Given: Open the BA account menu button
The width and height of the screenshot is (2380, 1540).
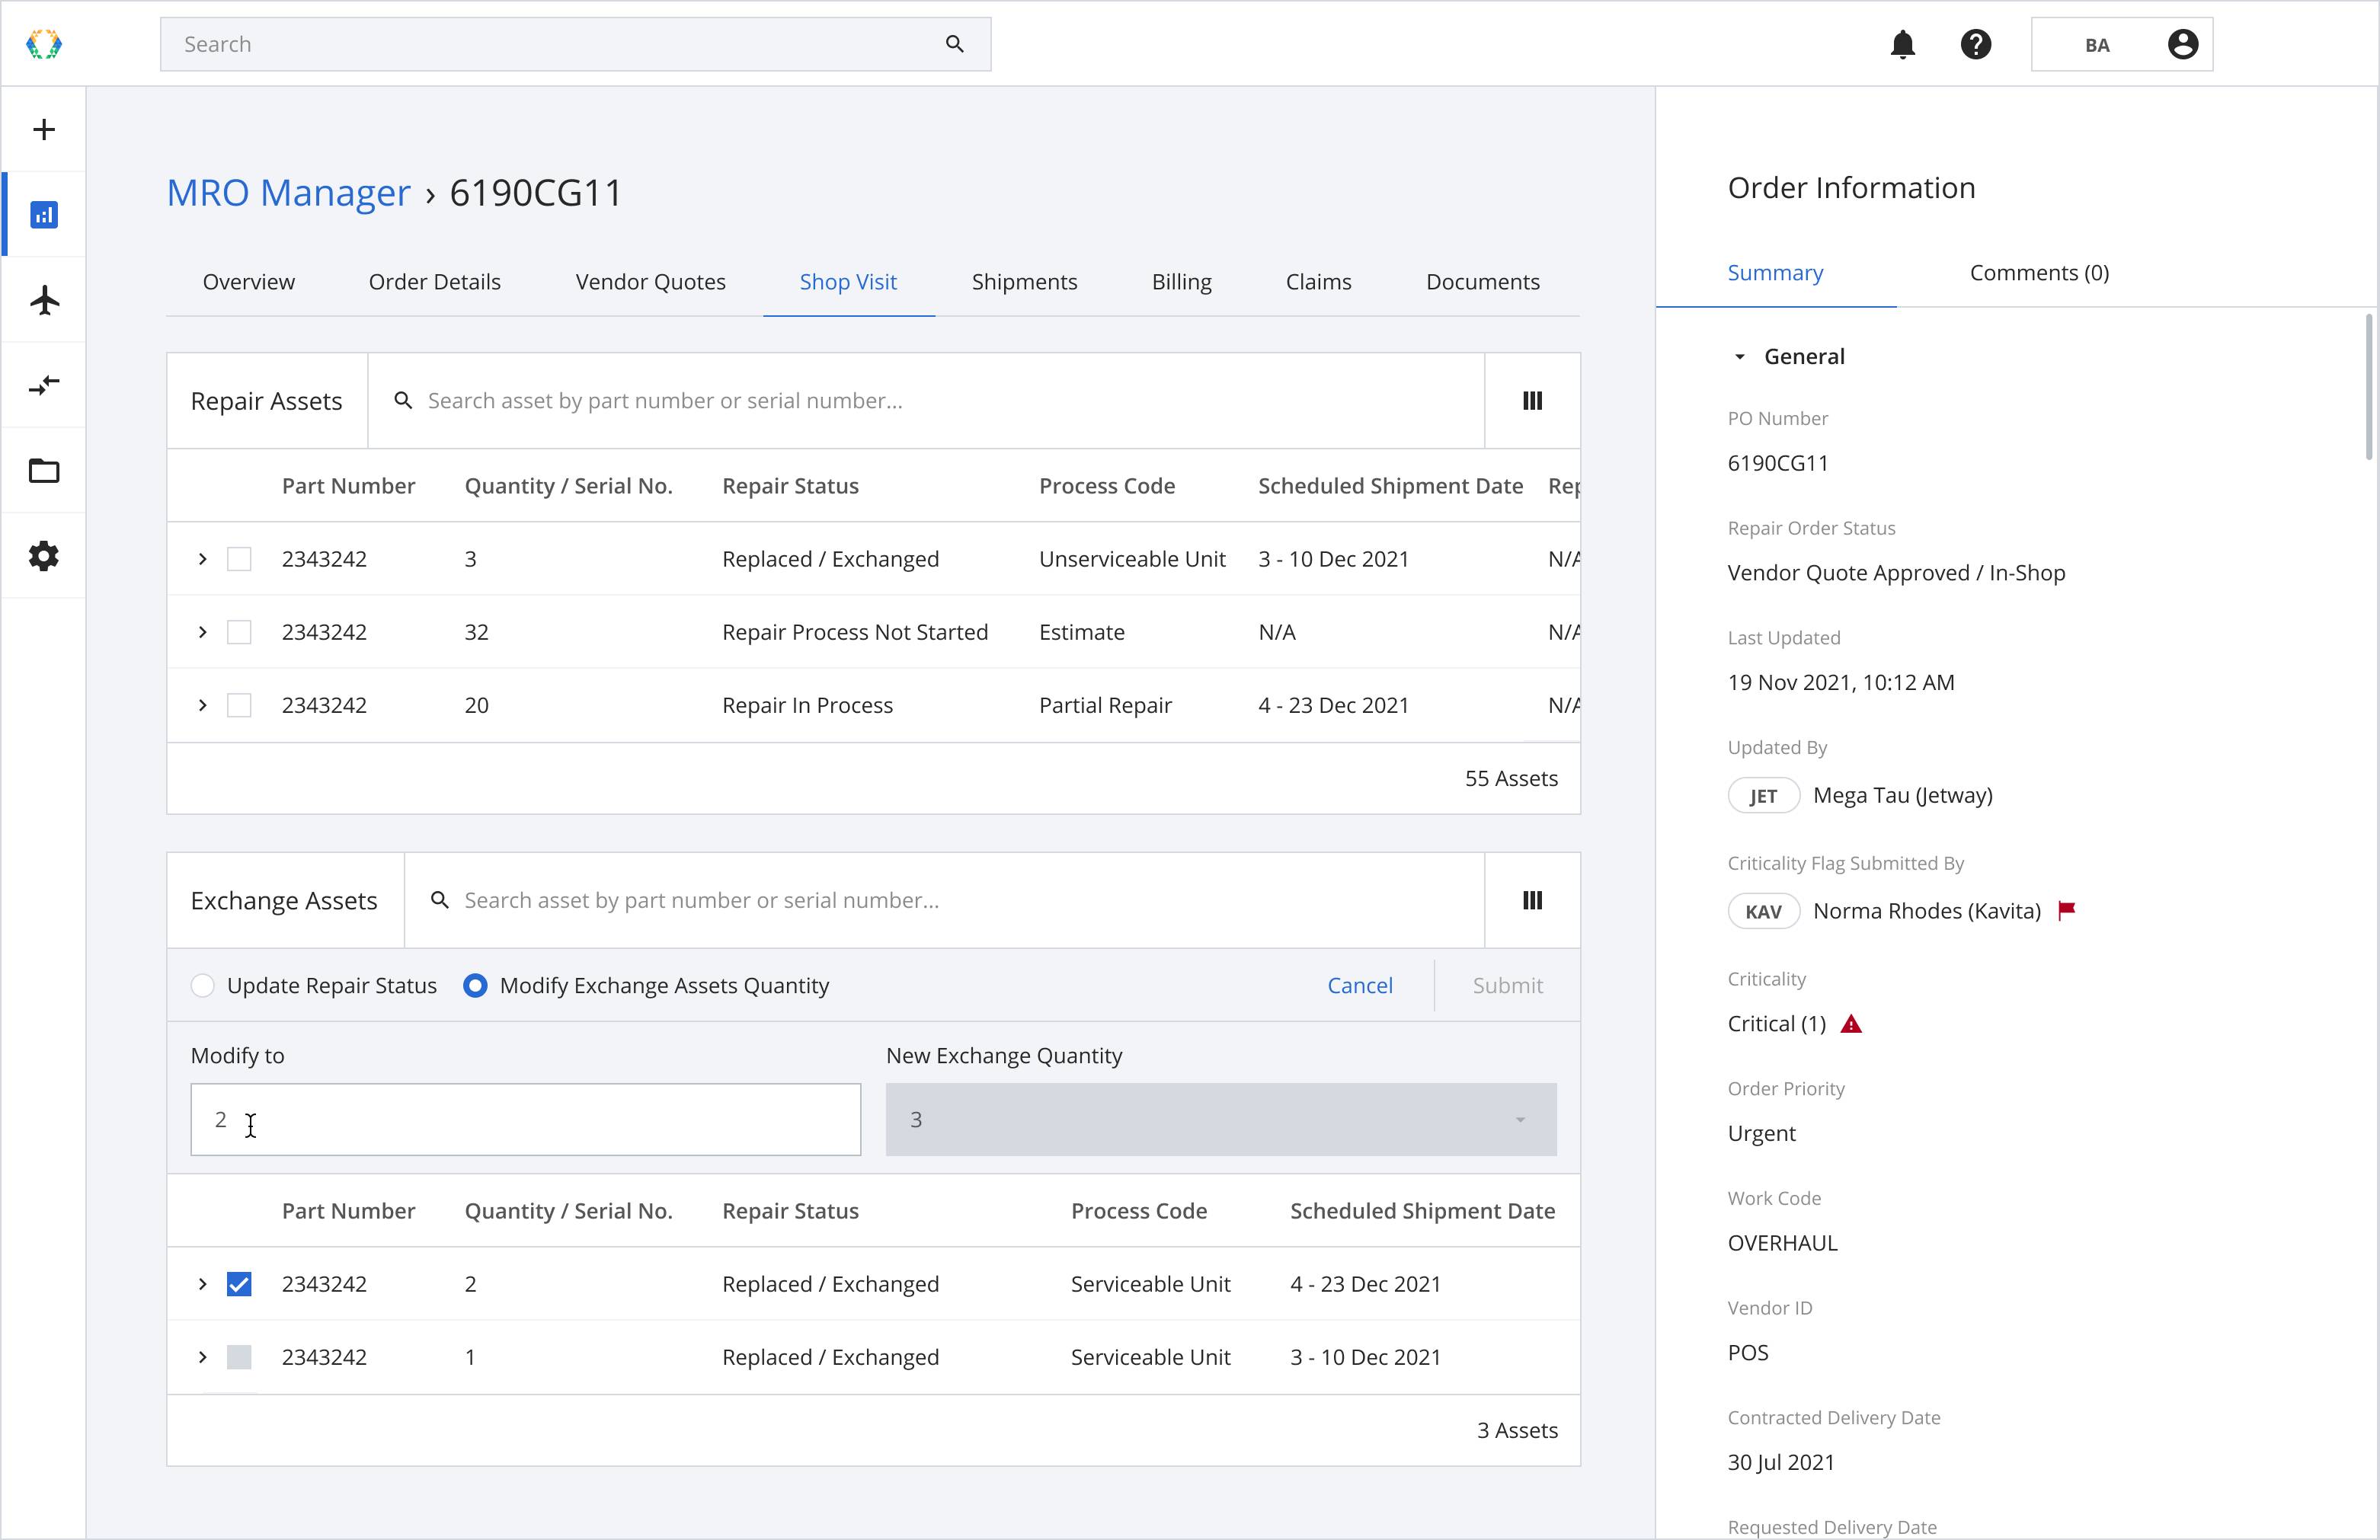Looking at the screenshot, I should point(2121,44).
